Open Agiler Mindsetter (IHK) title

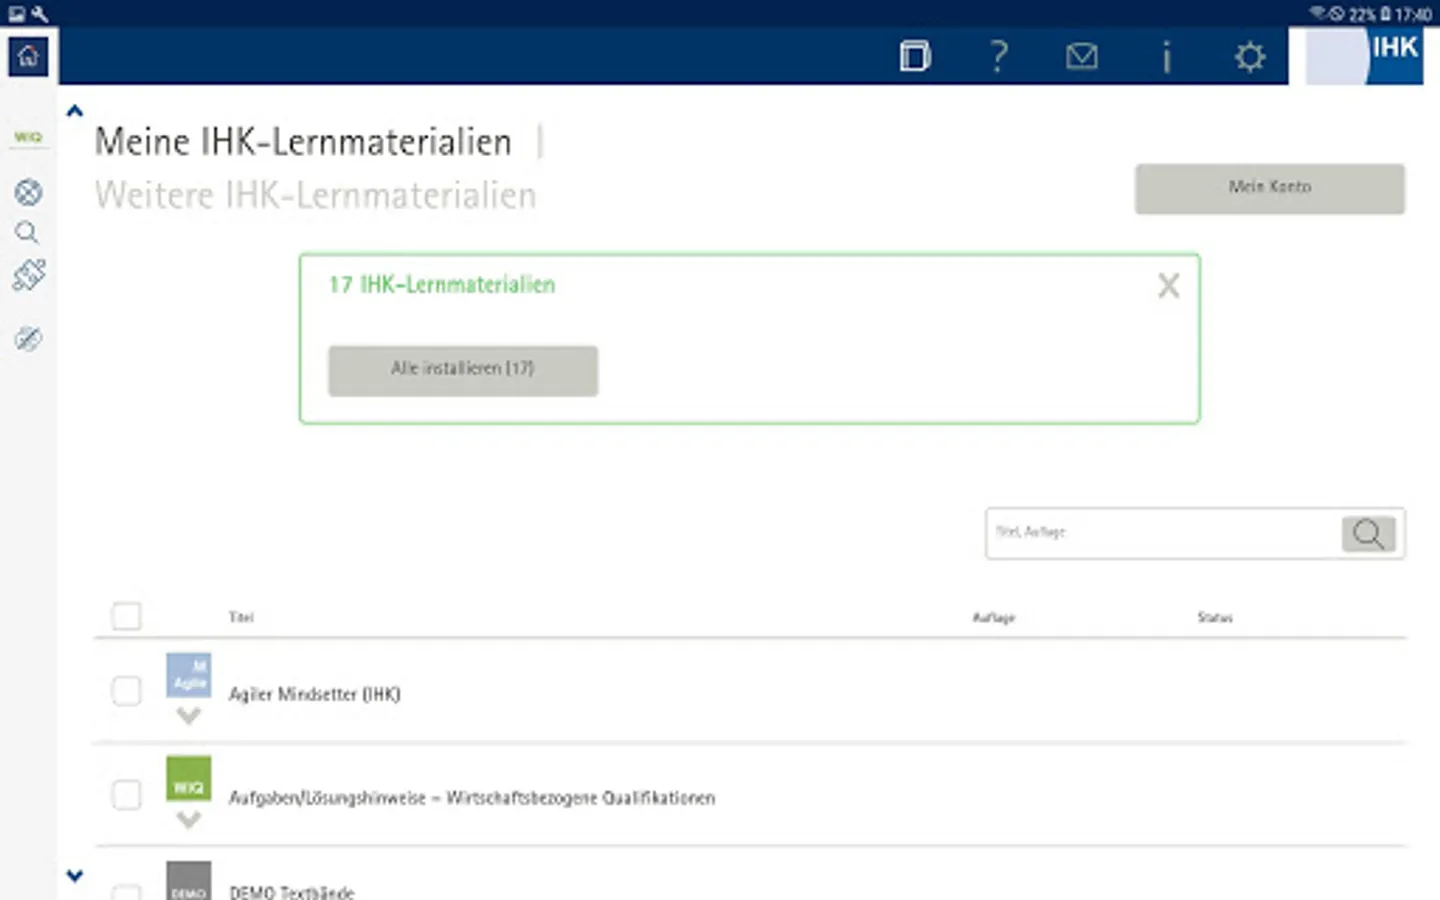pos(315,694)
